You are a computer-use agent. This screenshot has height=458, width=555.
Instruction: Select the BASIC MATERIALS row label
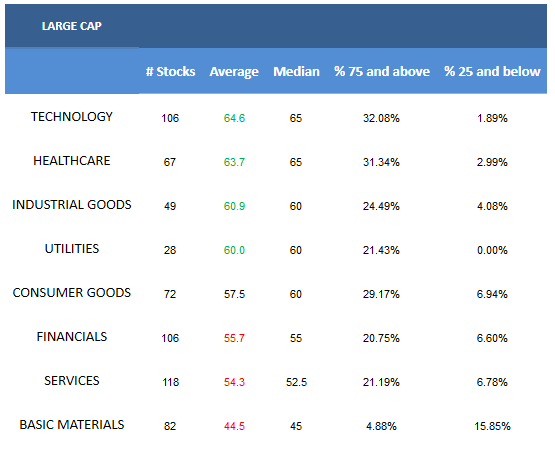point(71,424)
